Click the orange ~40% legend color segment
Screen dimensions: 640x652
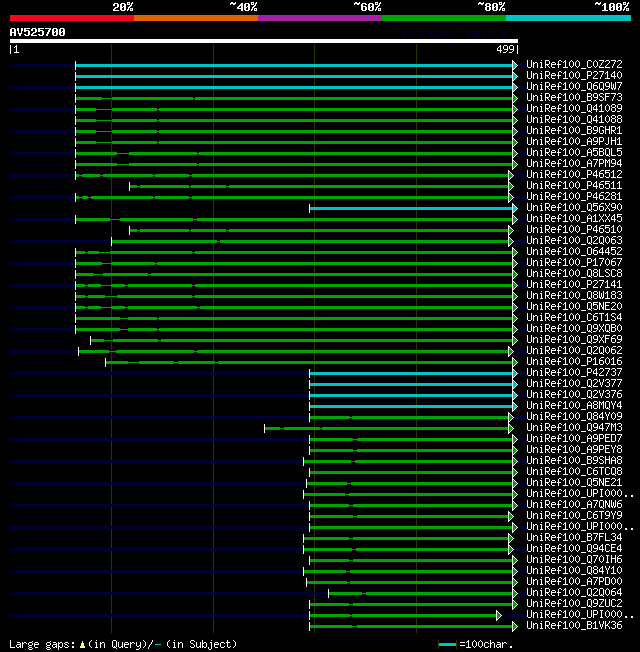point(196,18)
